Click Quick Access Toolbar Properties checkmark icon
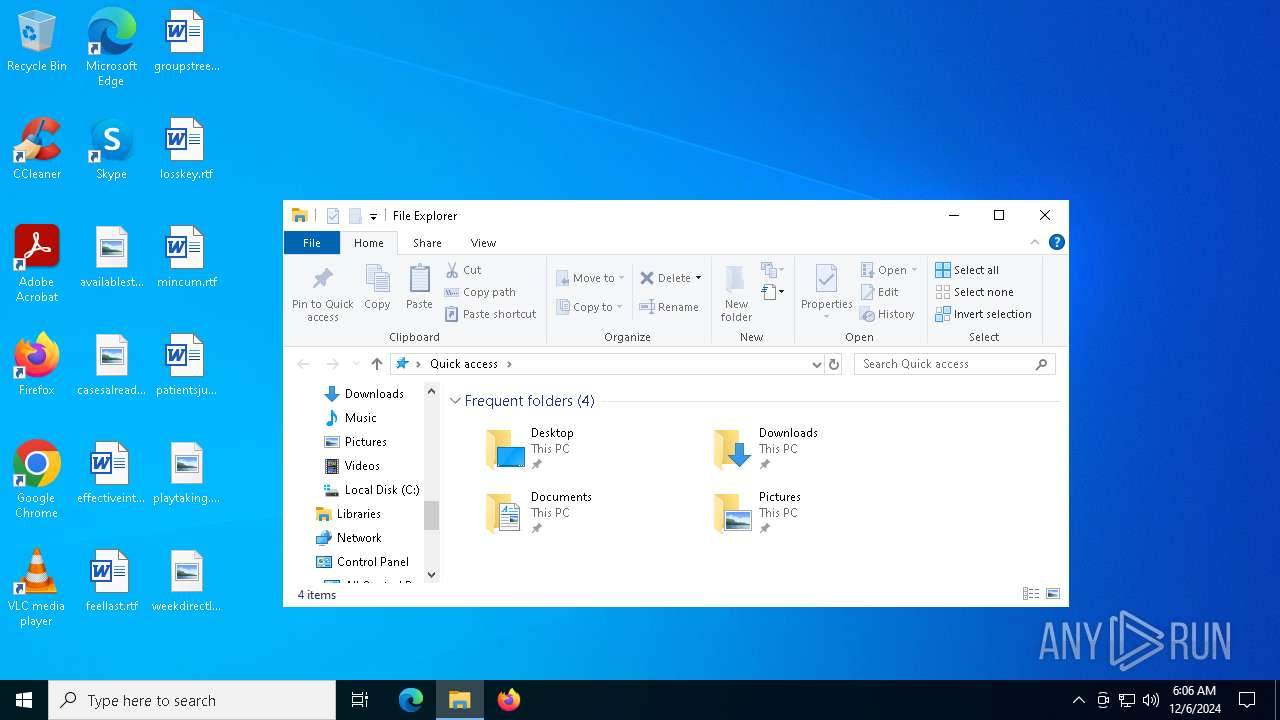1280x720 pixels. click(x=333, y=216)
